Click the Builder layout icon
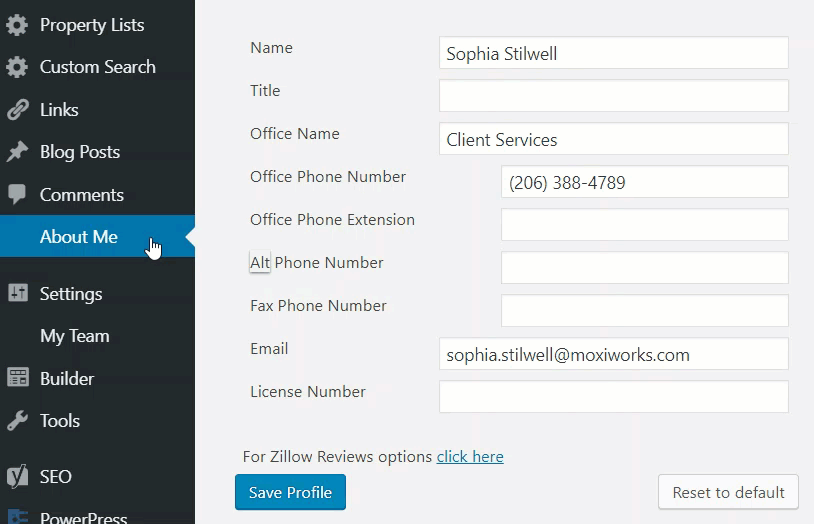This screenshot has height=524, width=814. tap(17, 379)
